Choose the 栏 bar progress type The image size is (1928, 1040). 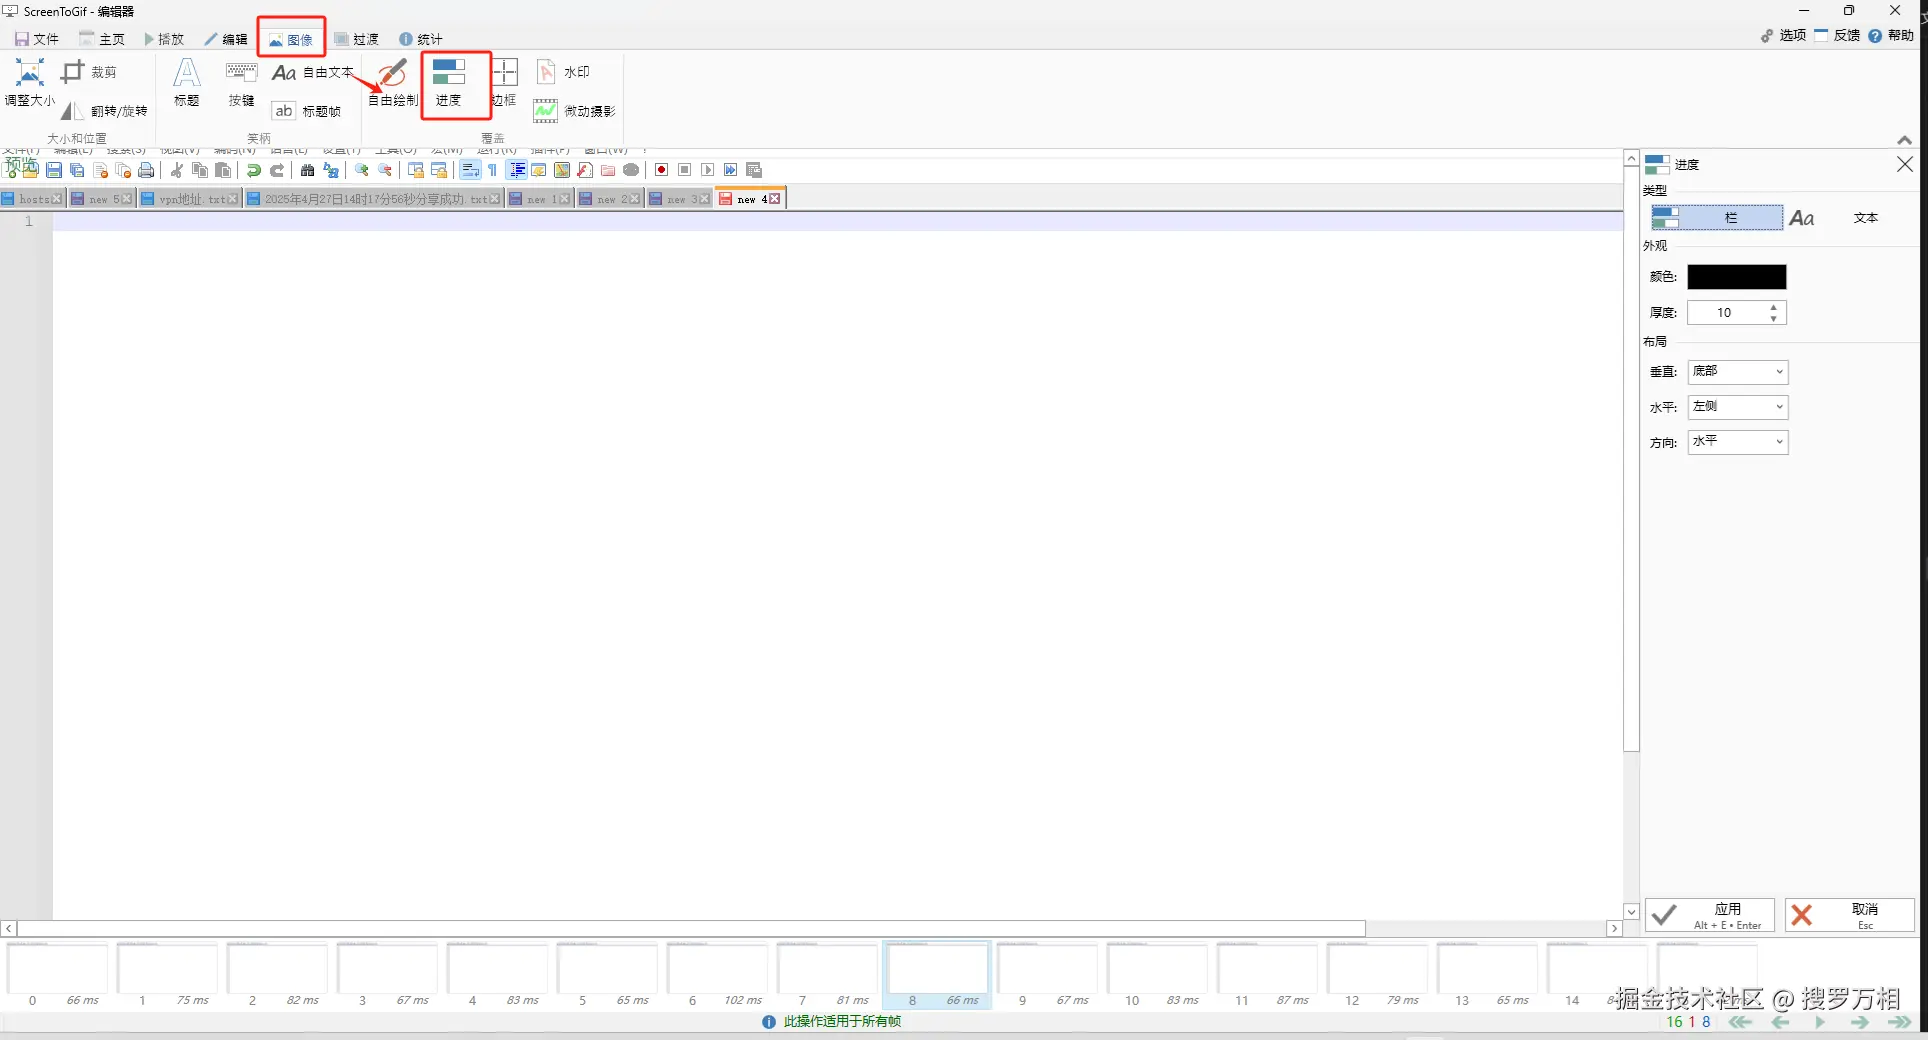click(1716, 218)
